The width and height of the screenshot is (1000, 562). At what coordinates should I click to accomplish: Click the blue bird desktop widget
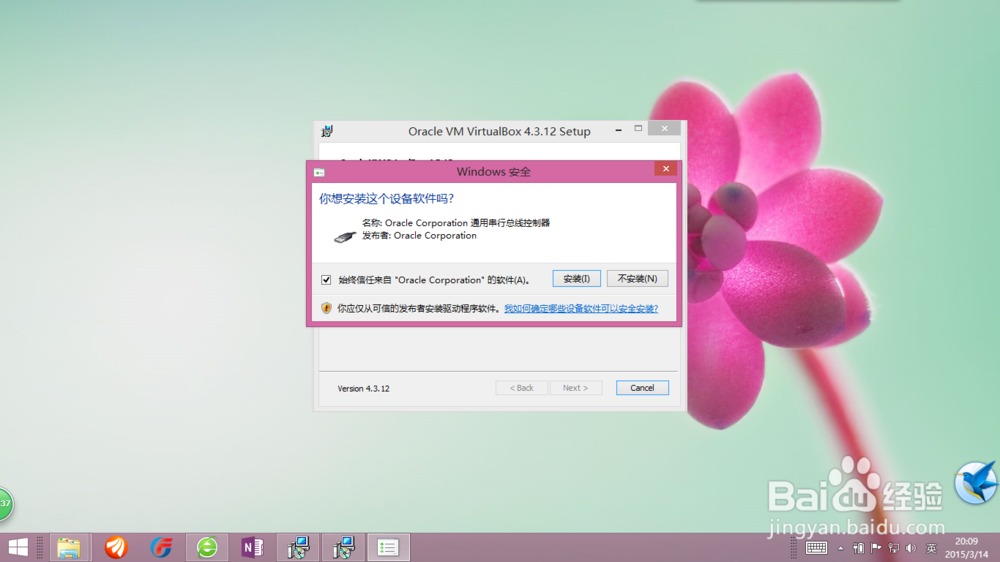[976, 482]
